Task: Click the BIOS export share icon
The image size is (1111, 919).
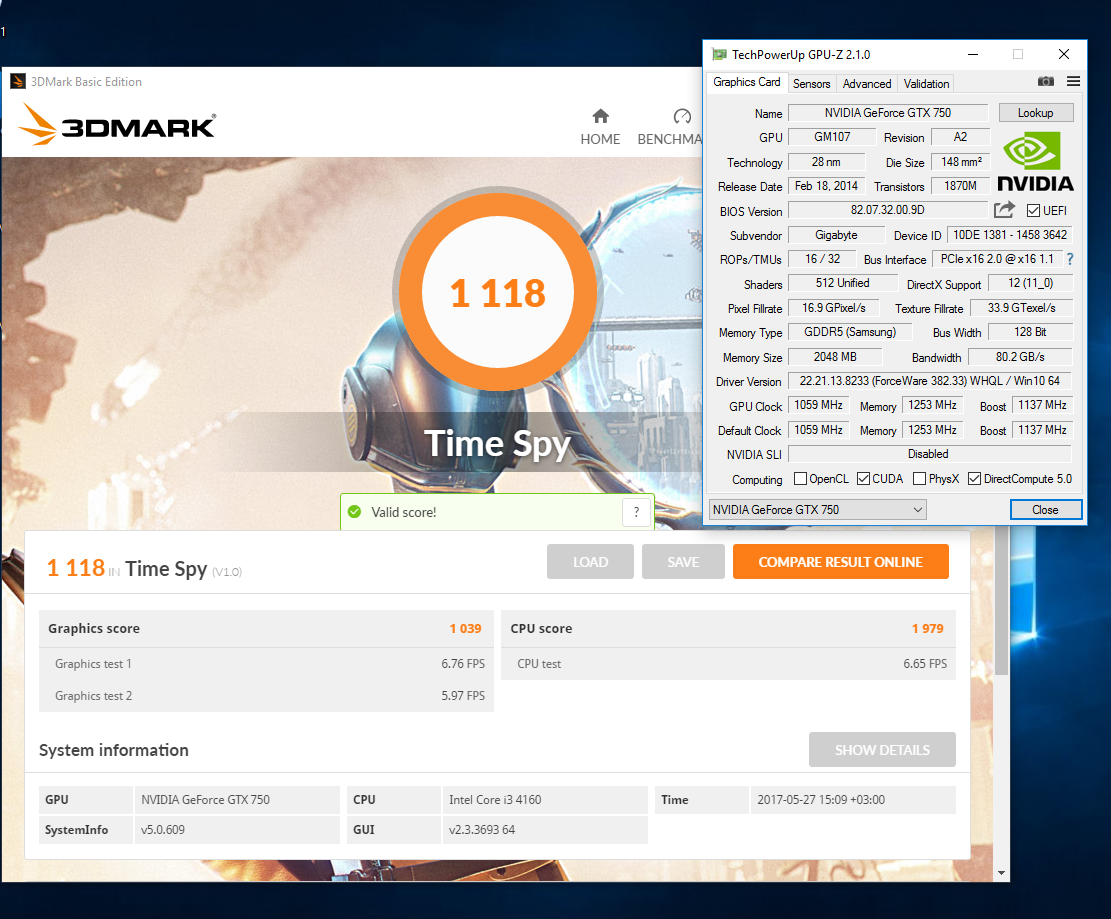Action: point(1004,210)
